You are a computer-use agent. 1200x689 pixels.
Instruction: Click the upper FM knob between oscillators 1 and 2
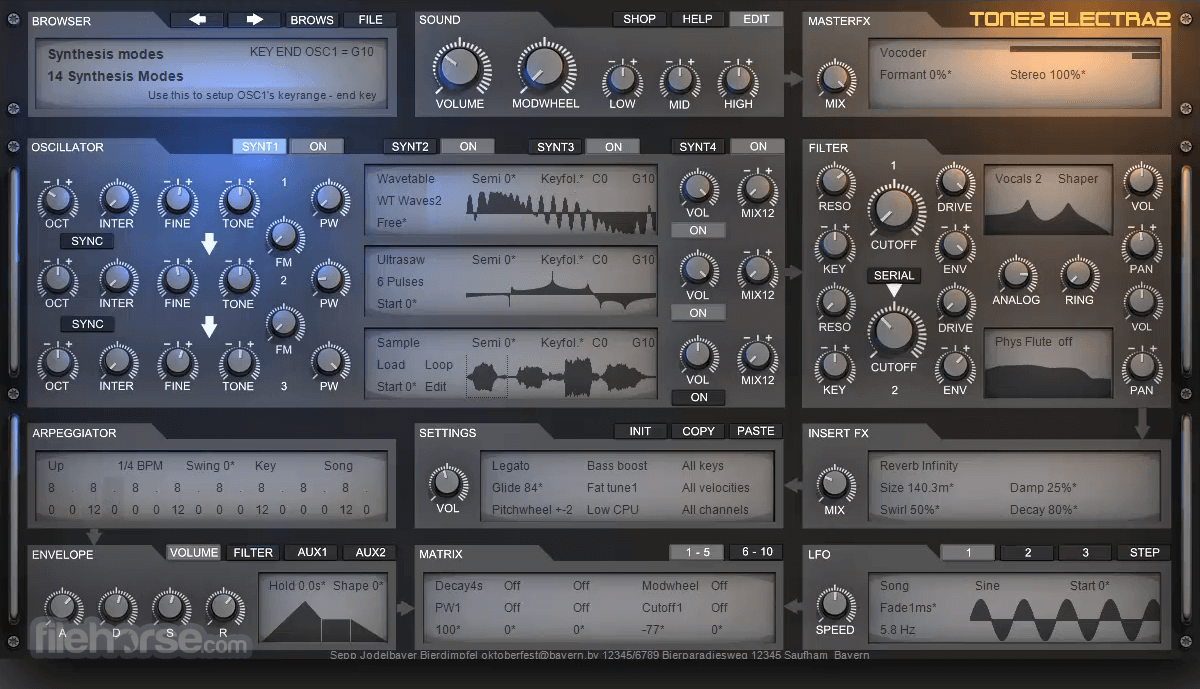click(284, 238)
